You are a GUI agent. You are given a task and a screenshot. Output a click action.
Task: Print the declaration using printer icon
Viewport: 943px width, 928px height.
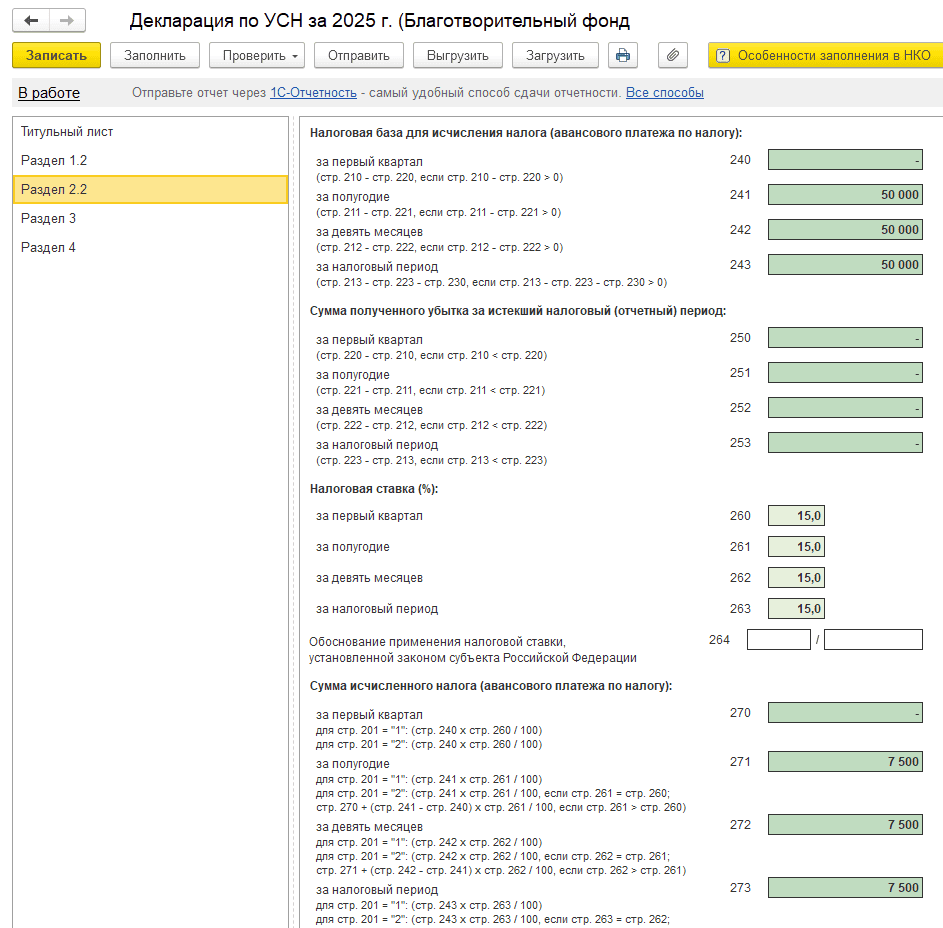622,55
